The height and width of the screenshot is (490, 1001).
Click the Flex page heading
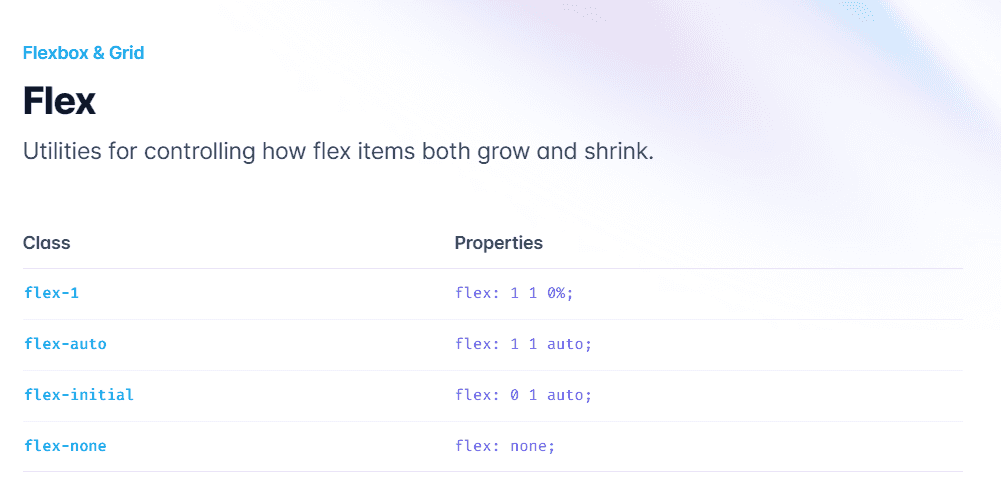[x=59, y=101]
